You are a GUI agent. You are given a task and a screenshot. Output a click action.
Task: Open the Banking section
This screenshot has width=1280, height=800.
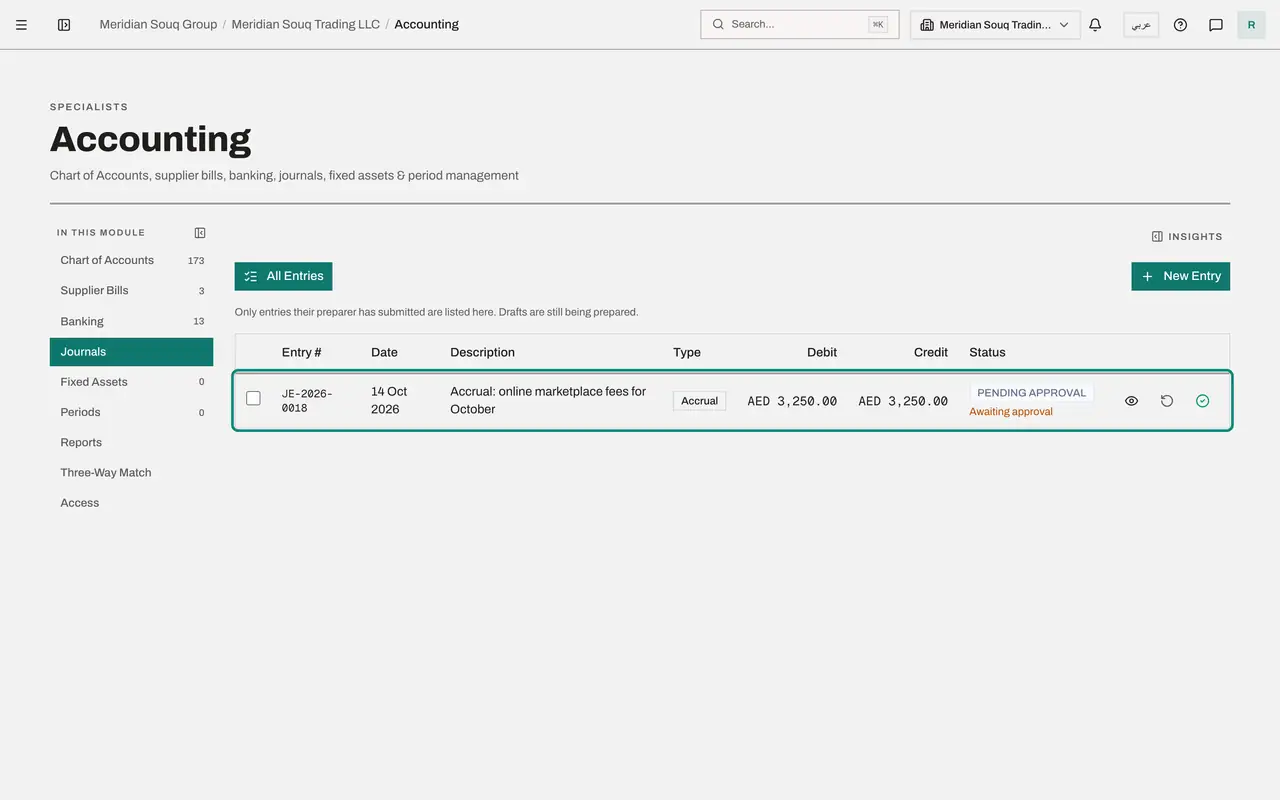[131, 321]
